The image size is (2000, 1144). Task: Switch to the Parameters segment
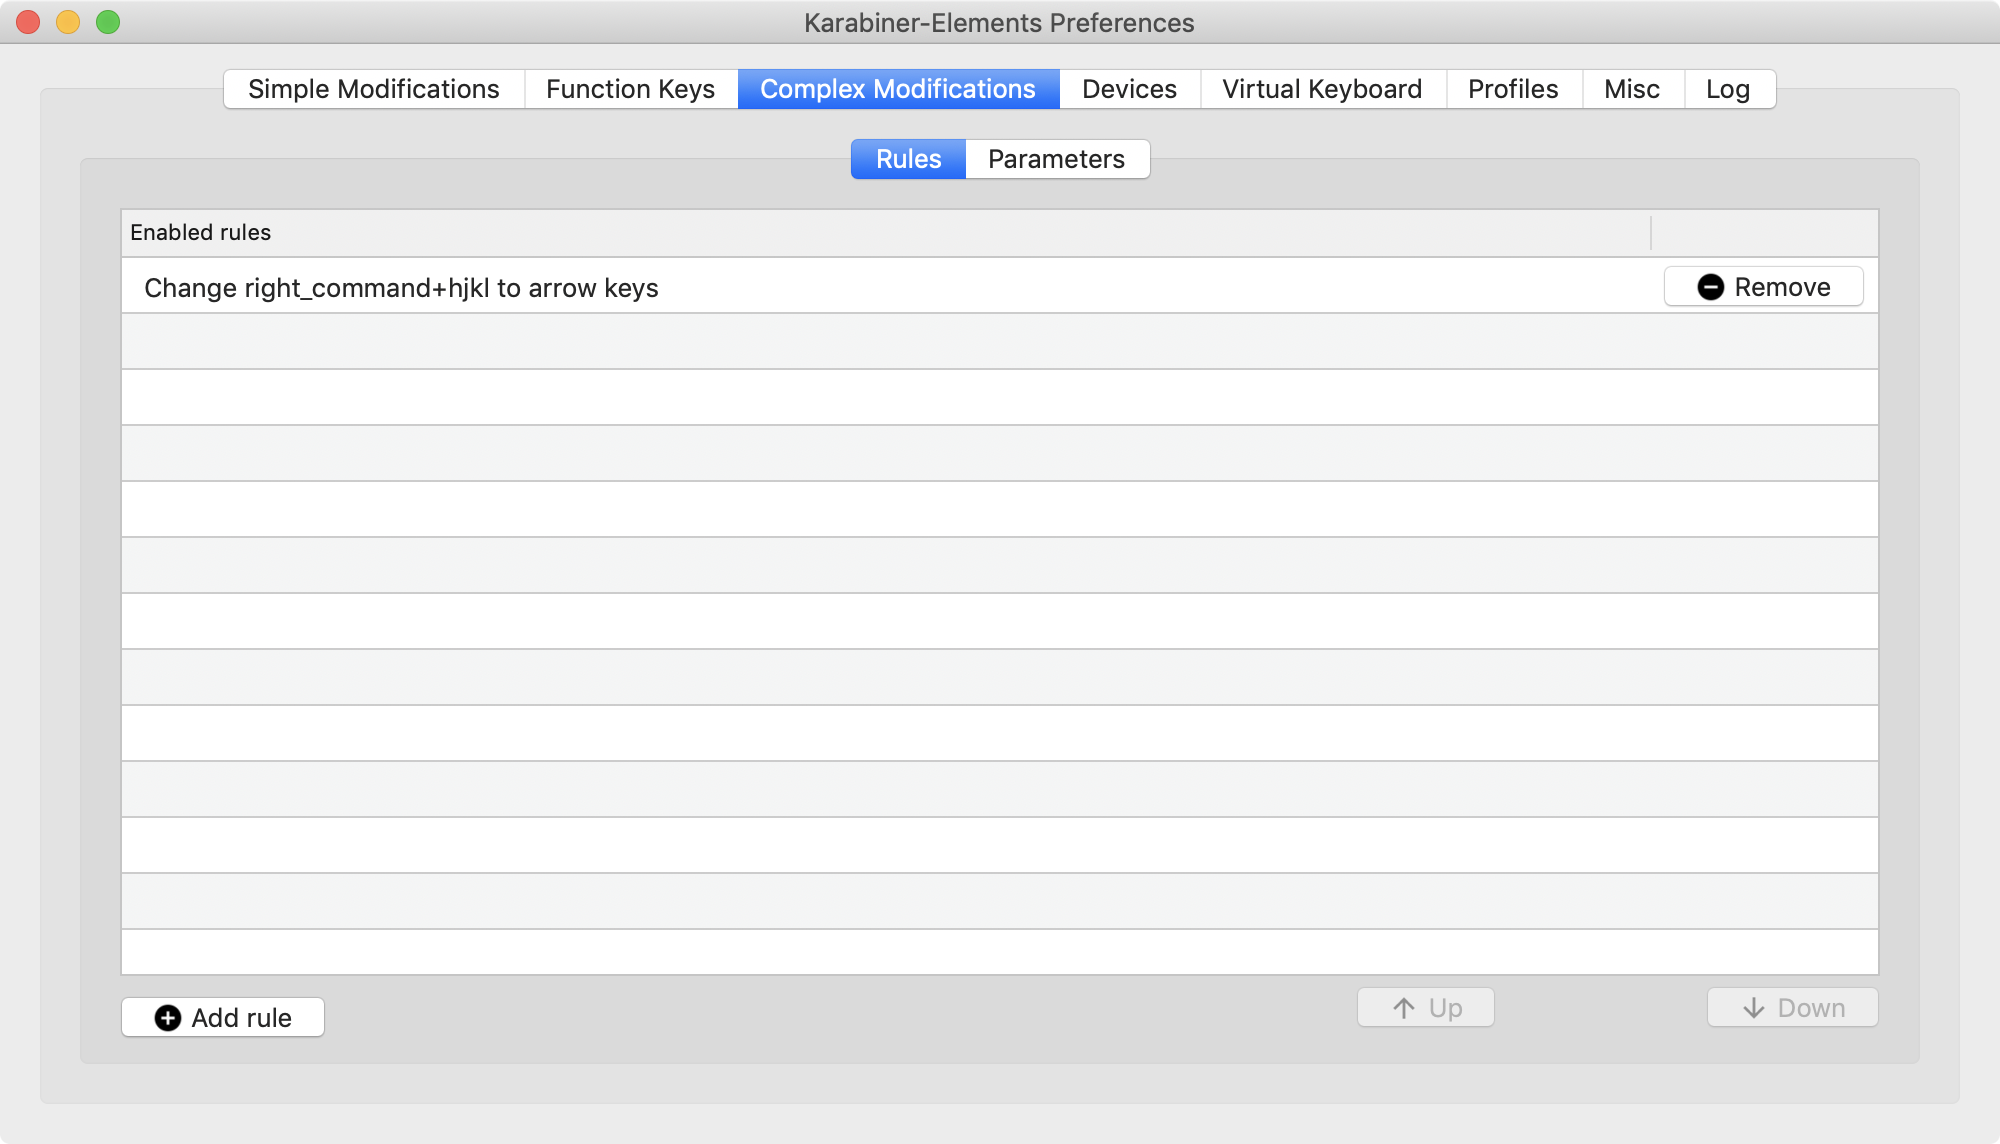click(x=1057, y=159)
